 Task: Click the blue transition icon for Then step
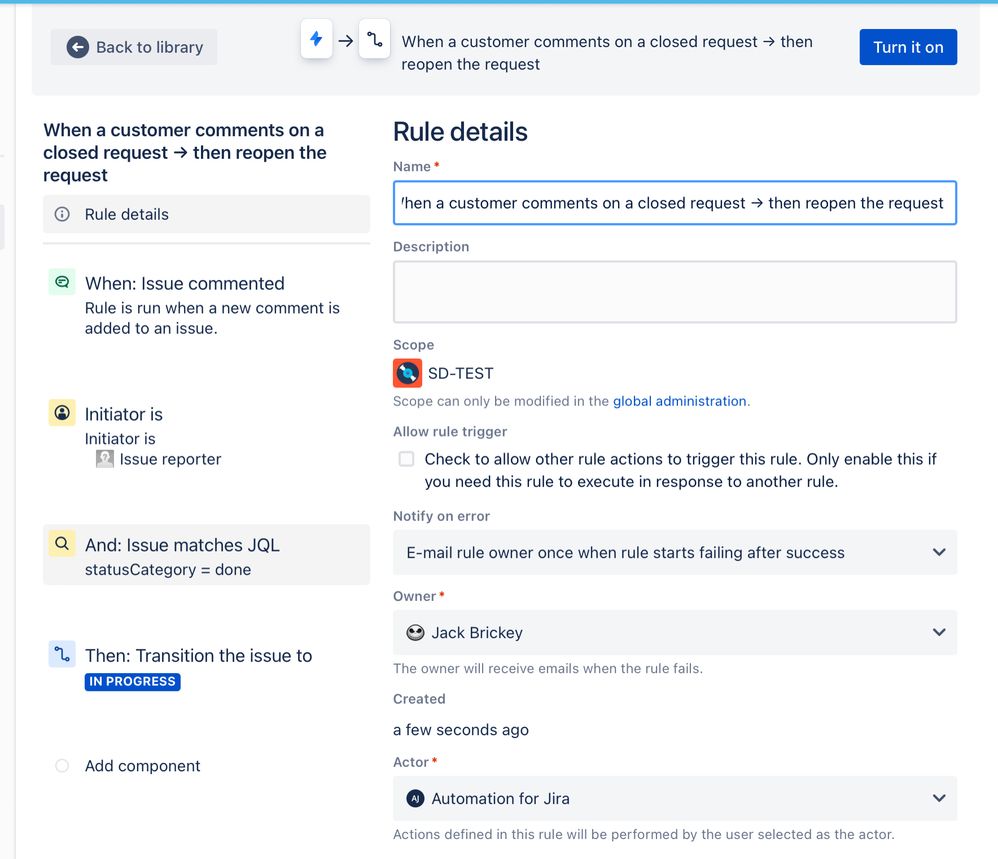coord(62,653)
